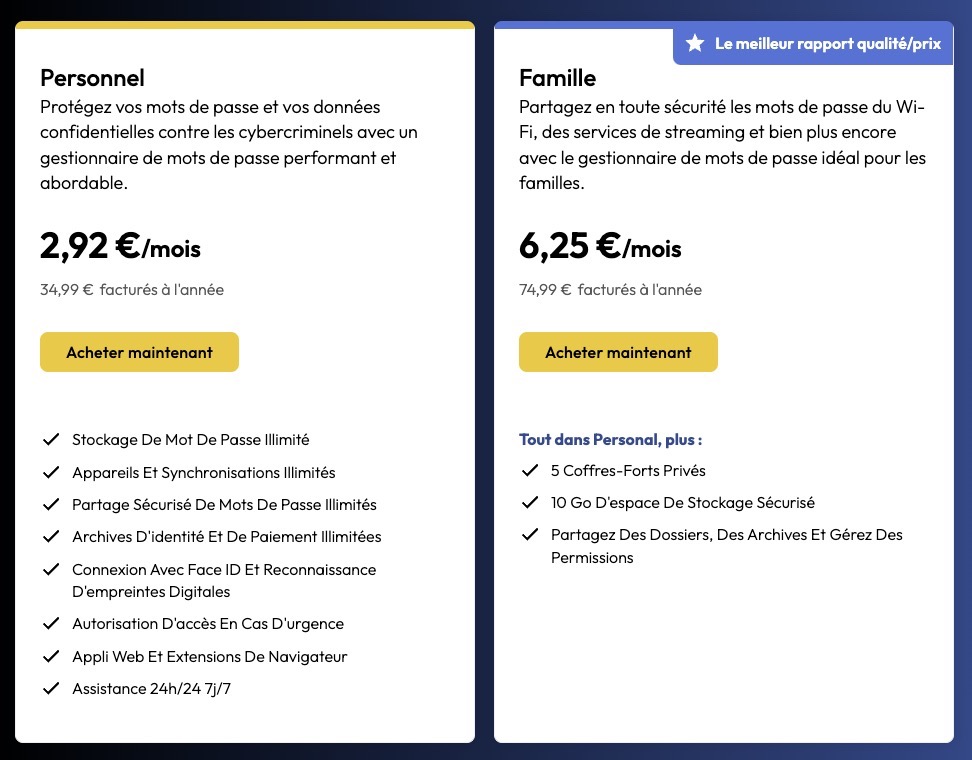Click checkmark beside Partage Sécurisé De Mots De Passe
Screen dimensions: 972x760
pos(50,504)
